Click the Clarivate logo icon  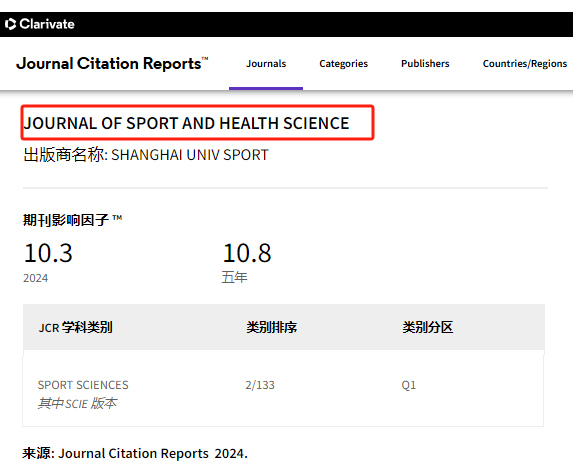11,24
